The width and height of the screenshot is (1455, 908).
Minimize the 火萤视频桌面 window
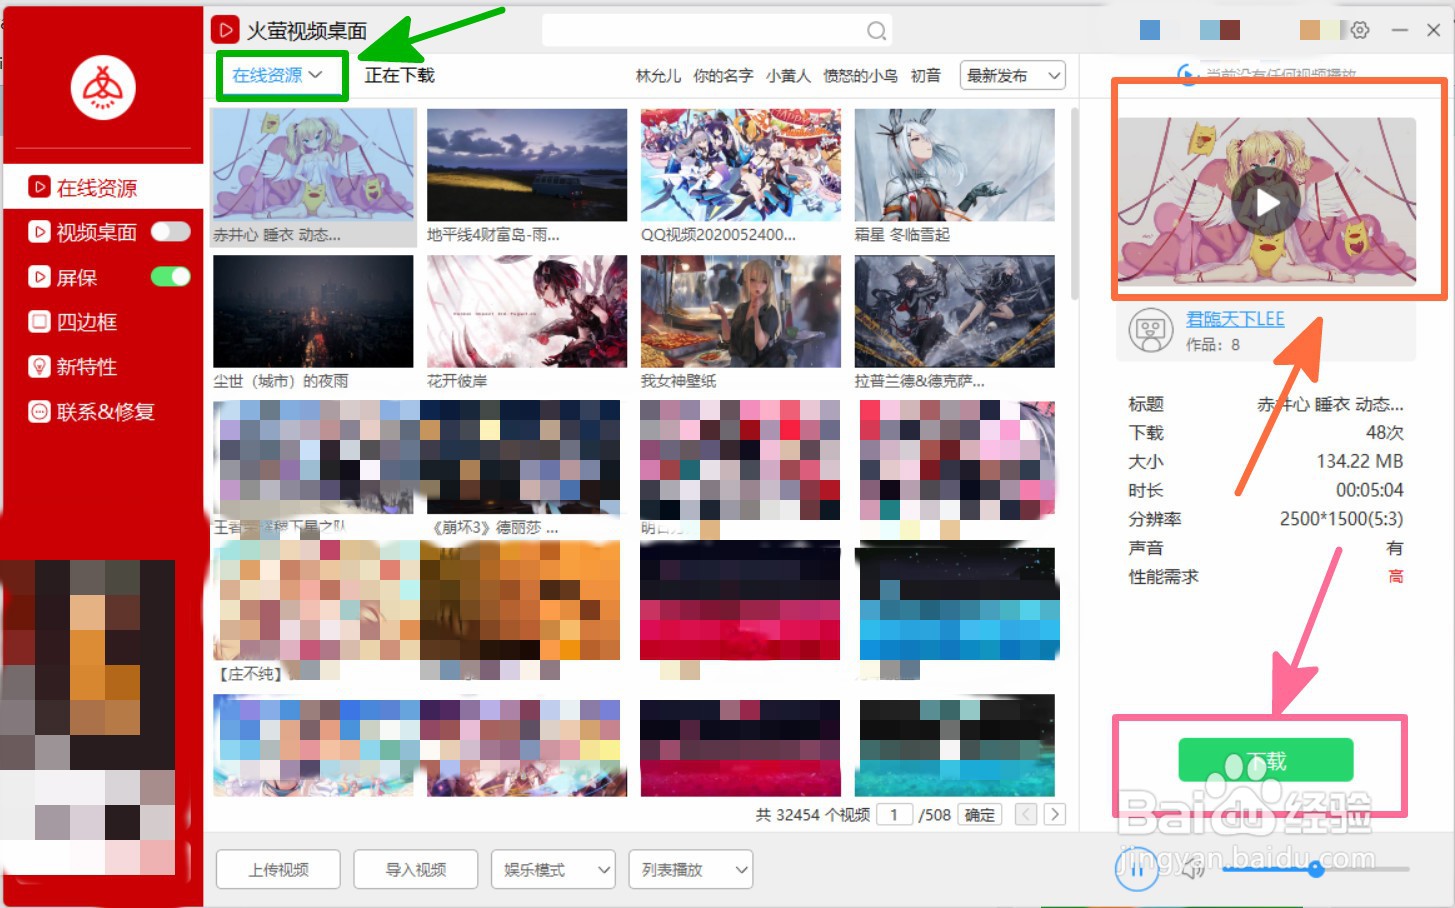pyautogui.click(x=1400, y=30)
